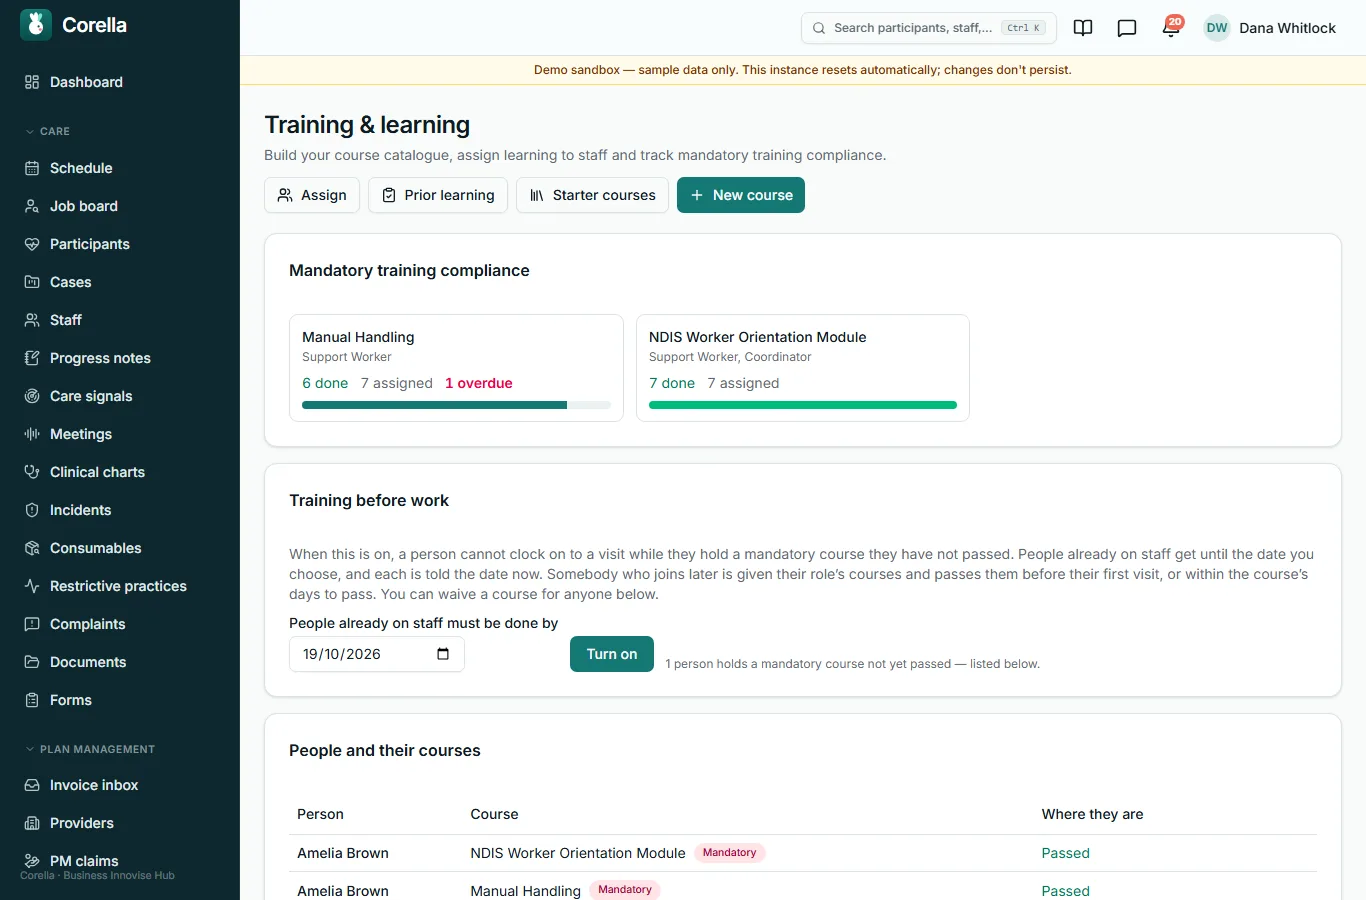The height and width of the screenshot is (900, 1366).
Task: Click the Clinical charts stethoscope icon
Action: (32, 472)
